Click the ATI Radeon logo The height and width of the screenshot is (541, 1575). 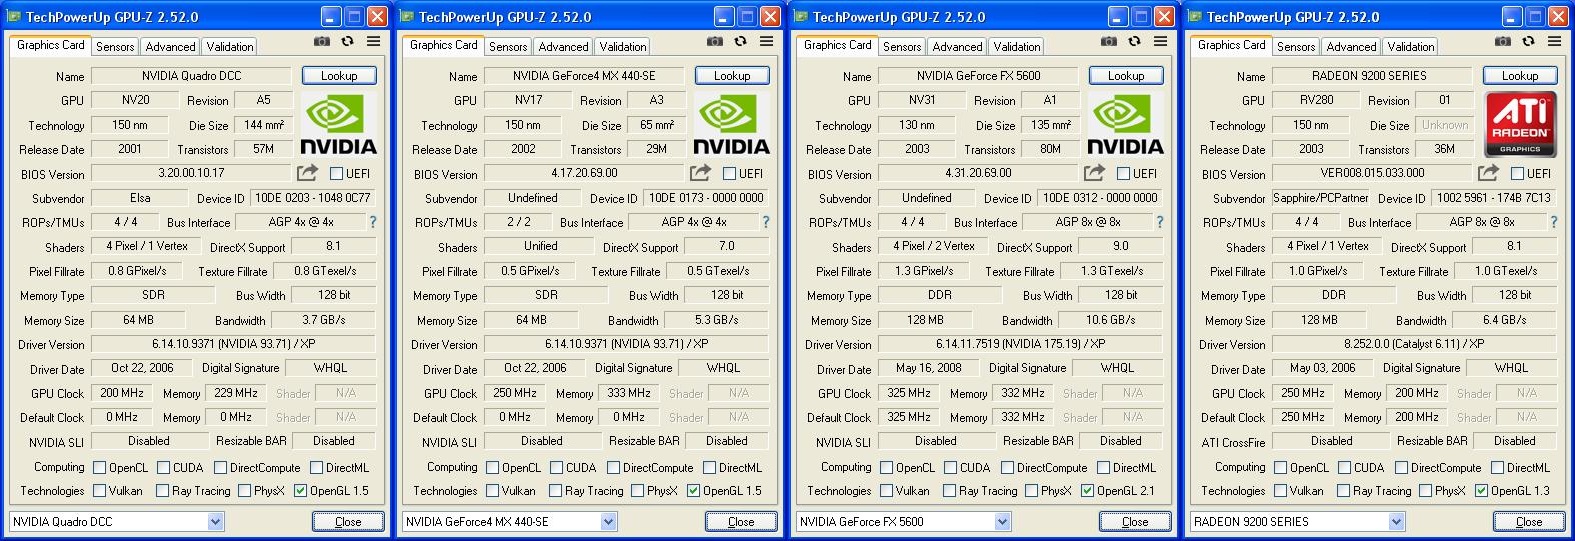1520,124
